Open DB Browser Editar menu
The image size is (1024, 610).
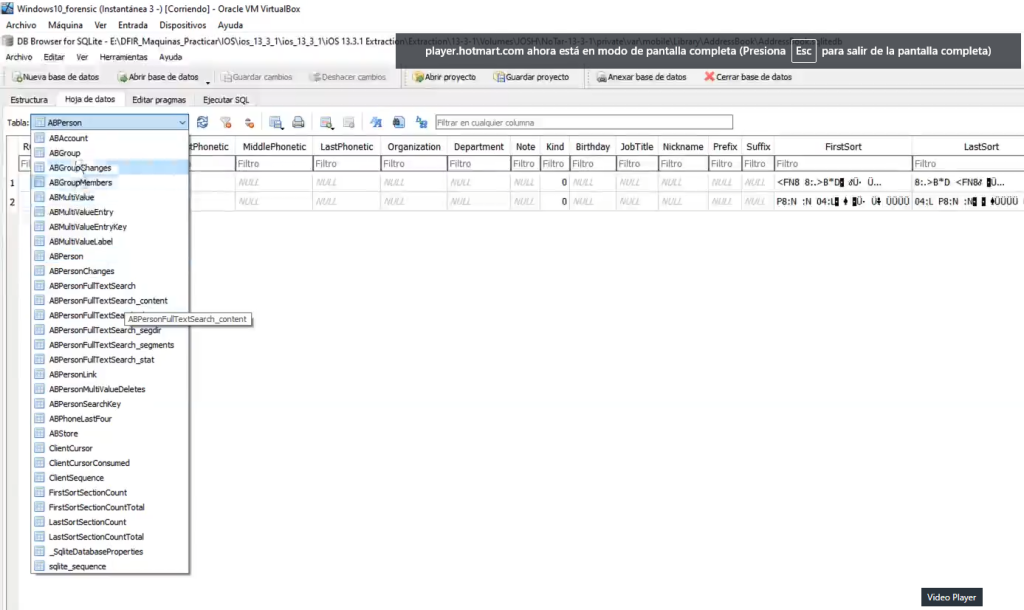[54, 57]
